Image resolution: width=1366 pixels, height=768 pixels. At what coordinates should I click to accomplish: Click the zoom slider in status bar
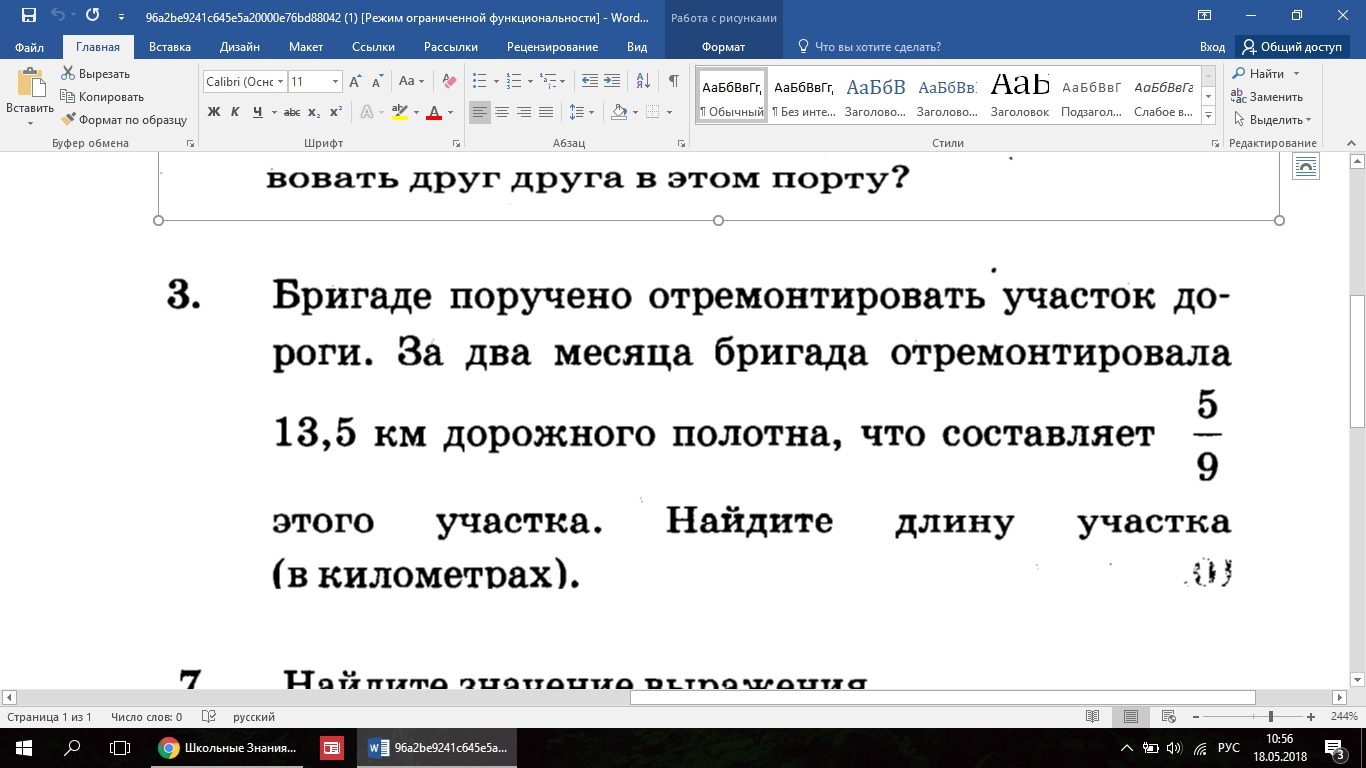pos(1270,717)
